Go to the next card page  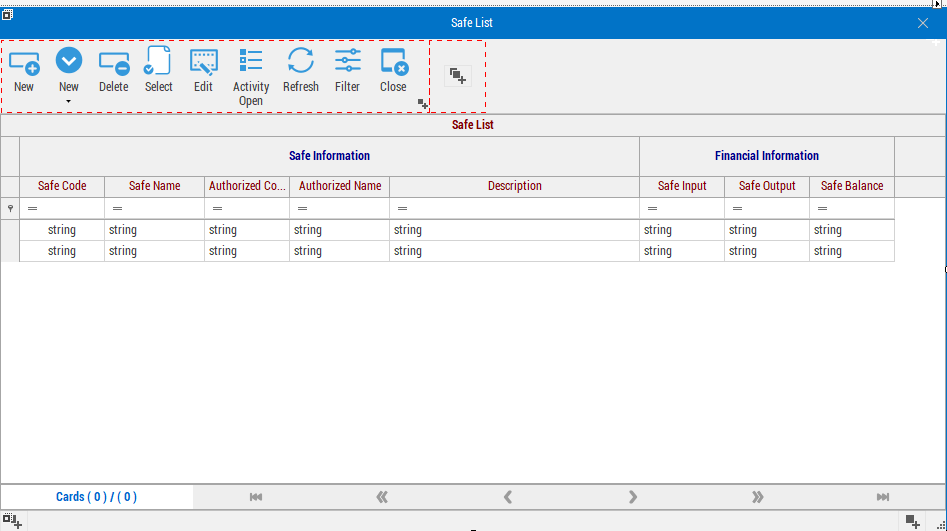[x=632, y=497]
